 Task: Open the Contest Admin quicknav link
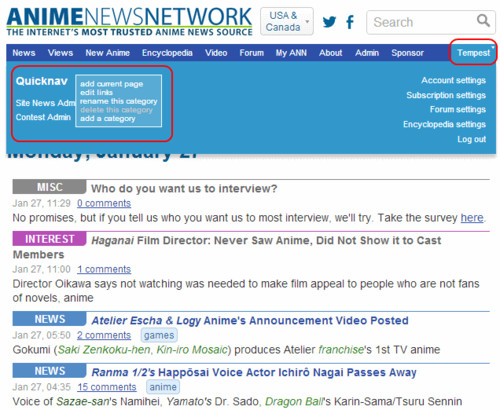43,117
